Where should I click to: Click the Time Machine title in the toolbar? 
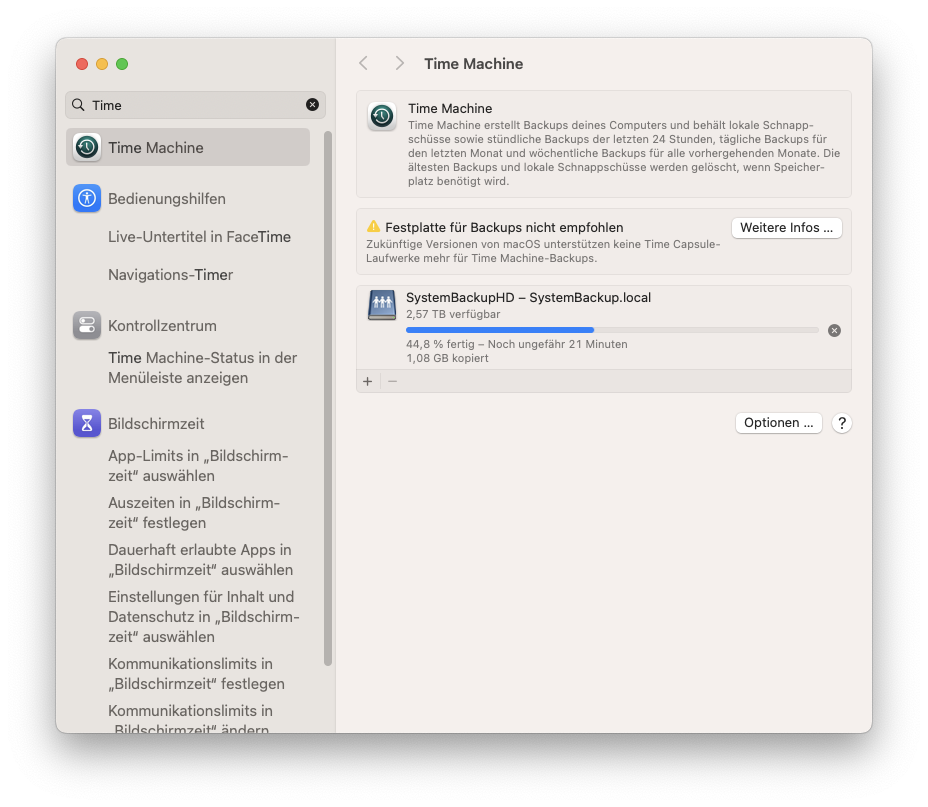pos(473,63)
